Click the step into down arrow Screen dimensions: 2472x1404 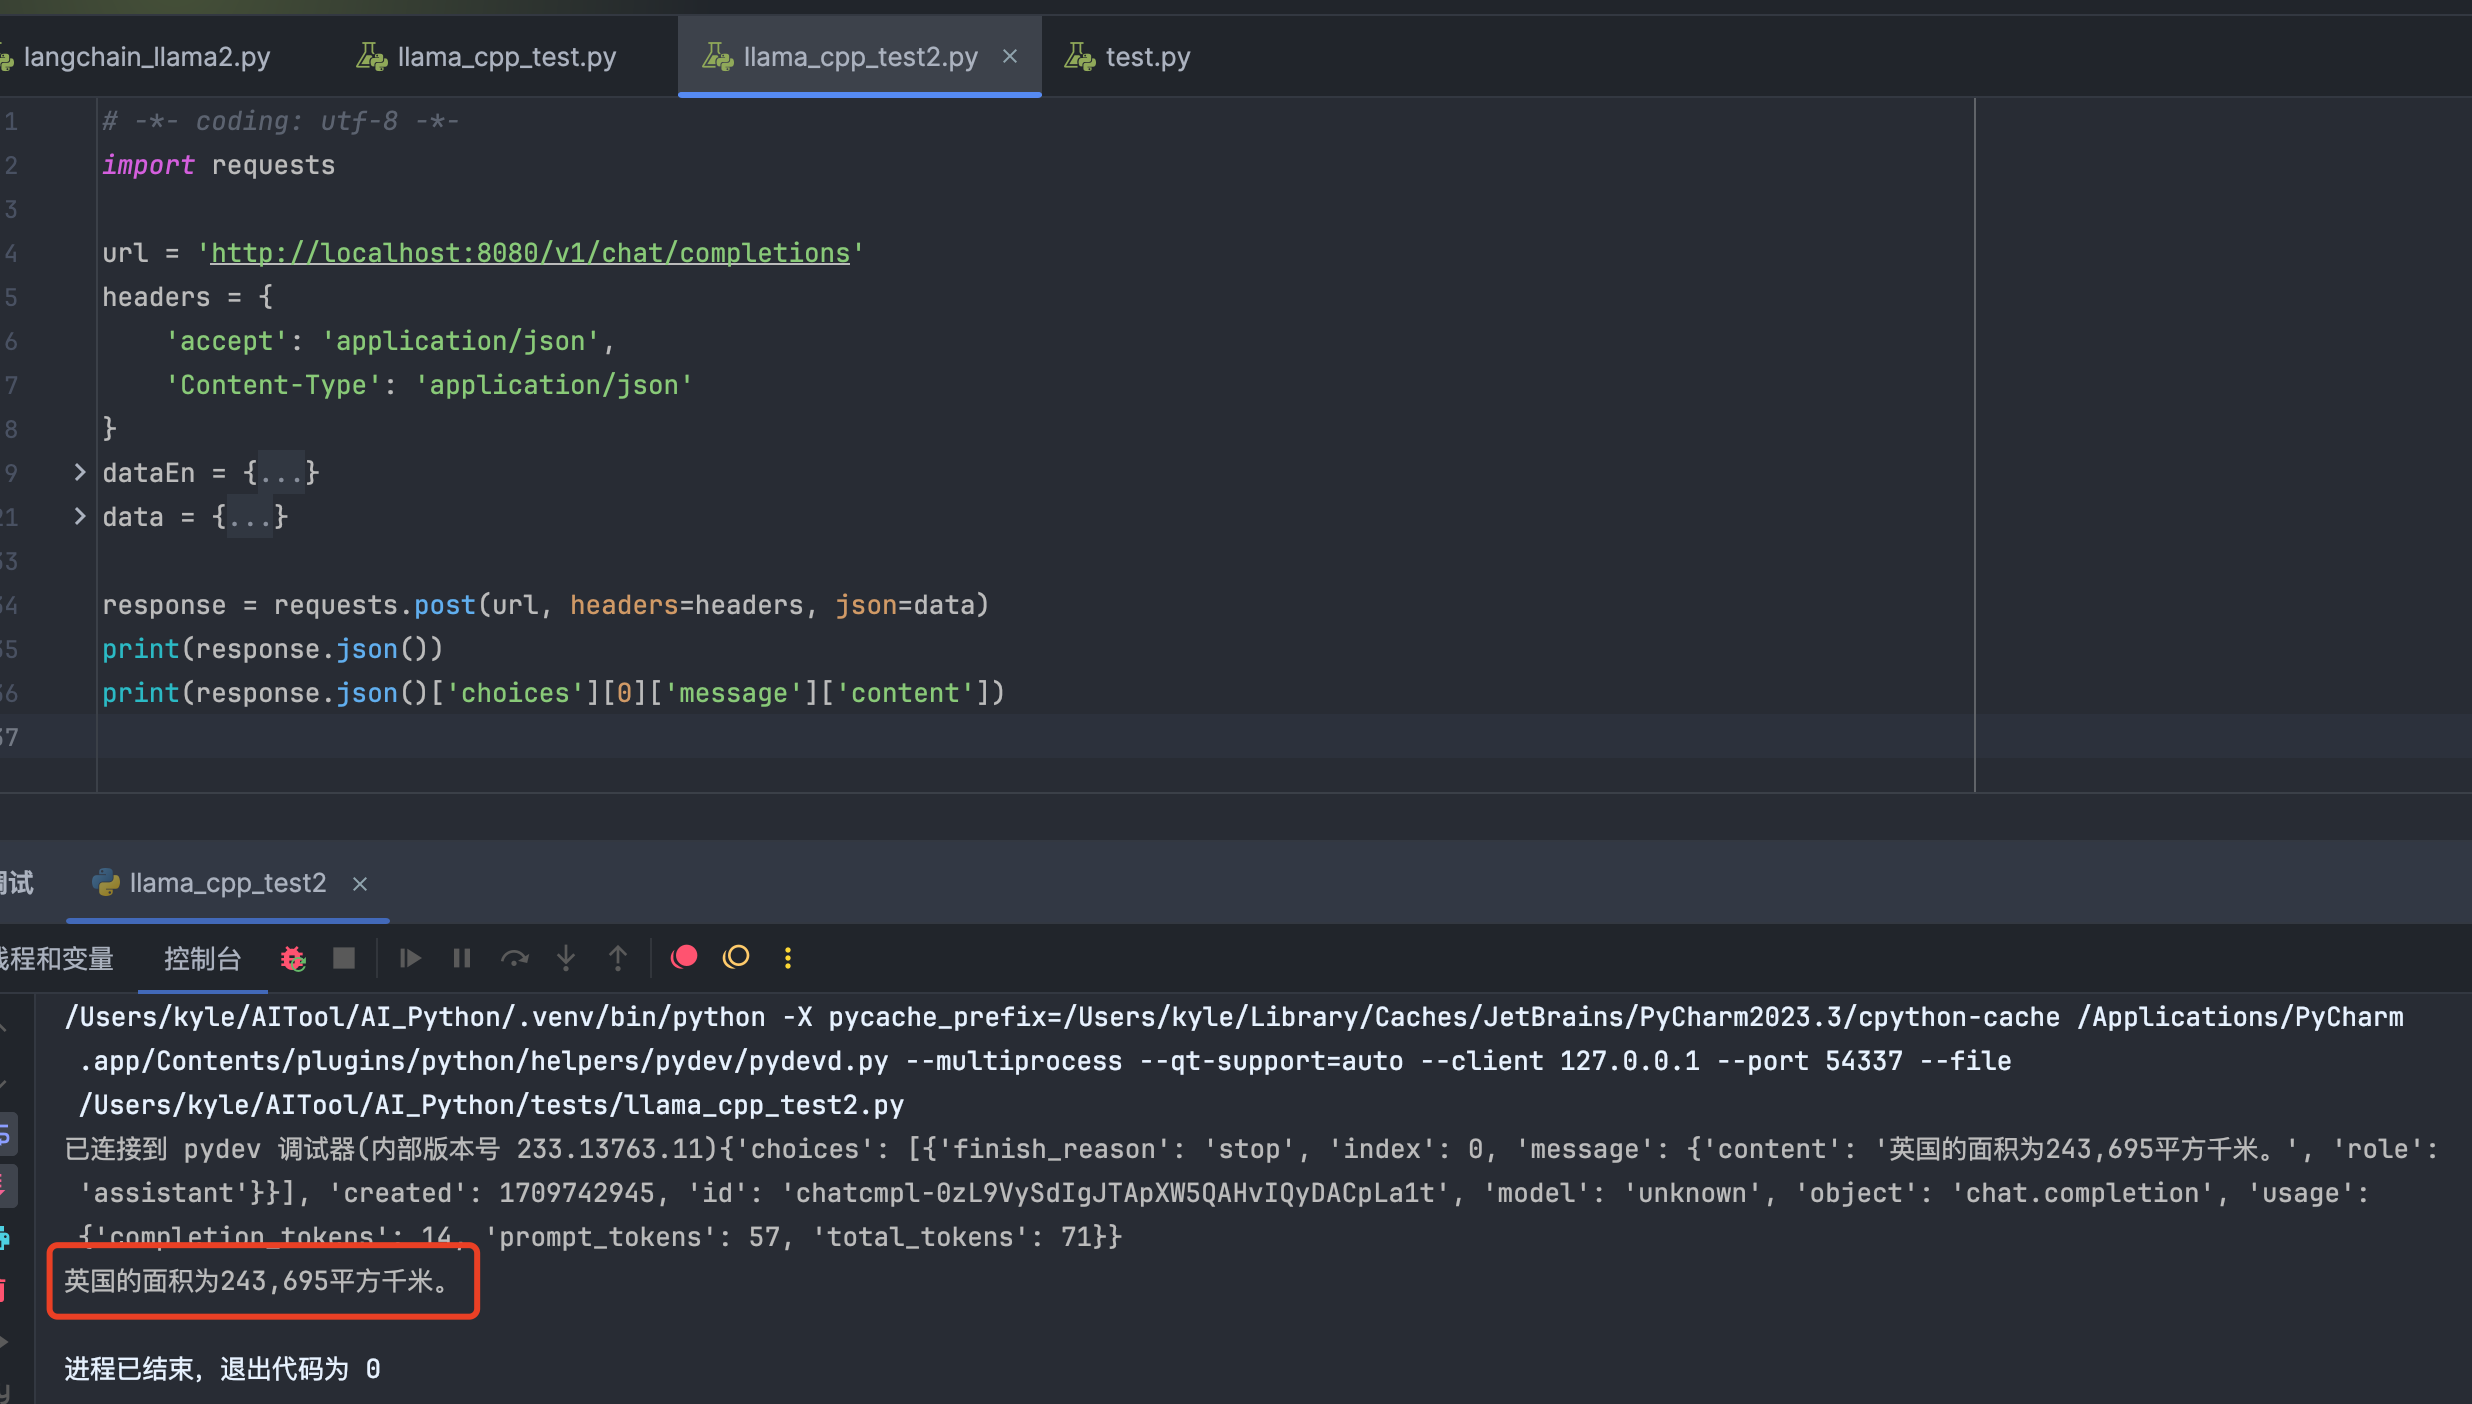566,958
